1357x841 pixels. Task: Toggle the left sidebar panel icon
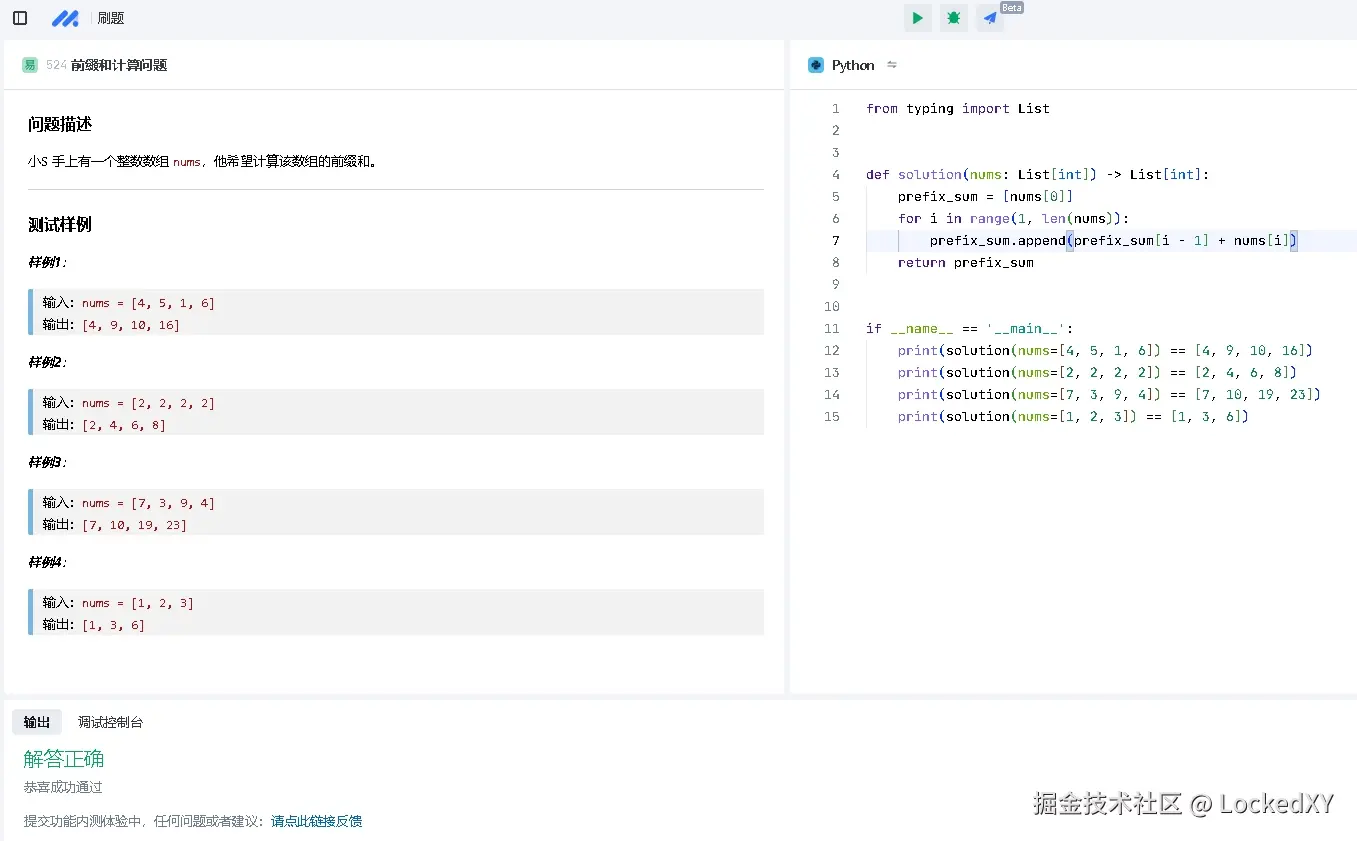pos(20,18)
